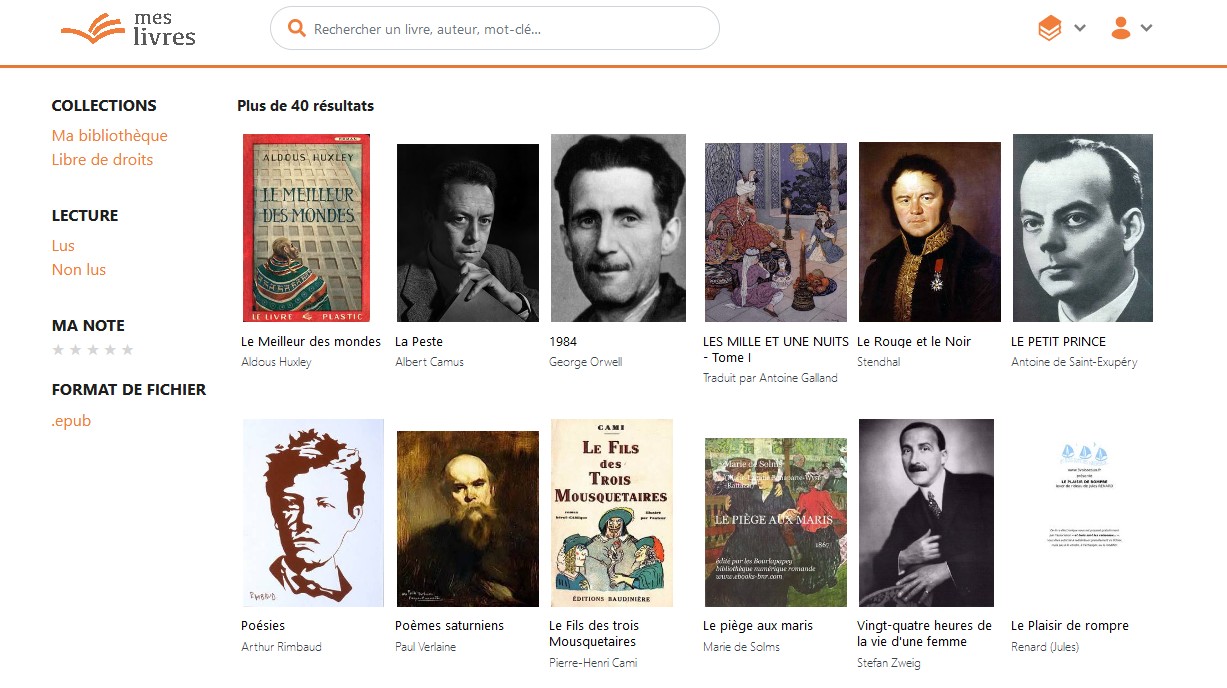Select the .epub file format filter
Screen dimensions: 1227x688
coord(71,421)
